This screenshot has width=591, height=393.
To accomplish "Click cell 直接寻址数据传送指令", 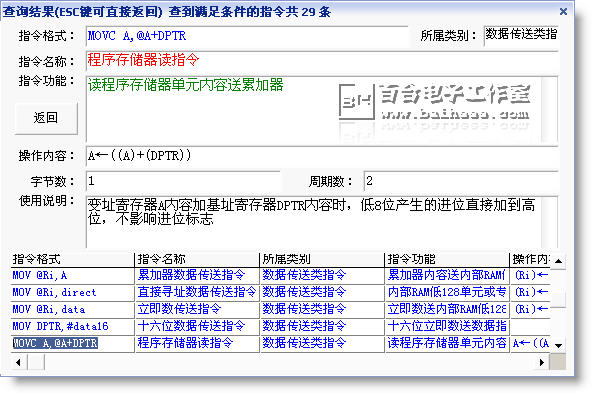I will [197, 292].
